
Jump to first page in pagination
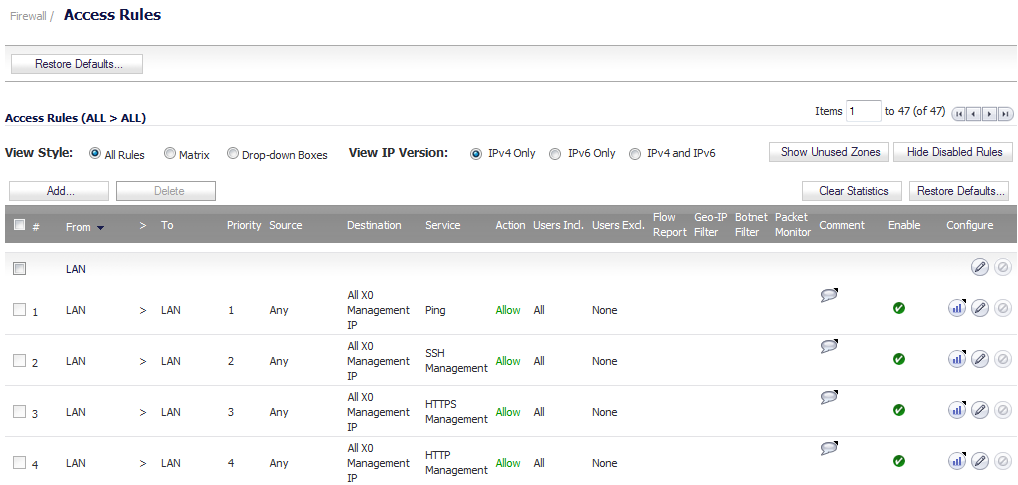(959, 114)
